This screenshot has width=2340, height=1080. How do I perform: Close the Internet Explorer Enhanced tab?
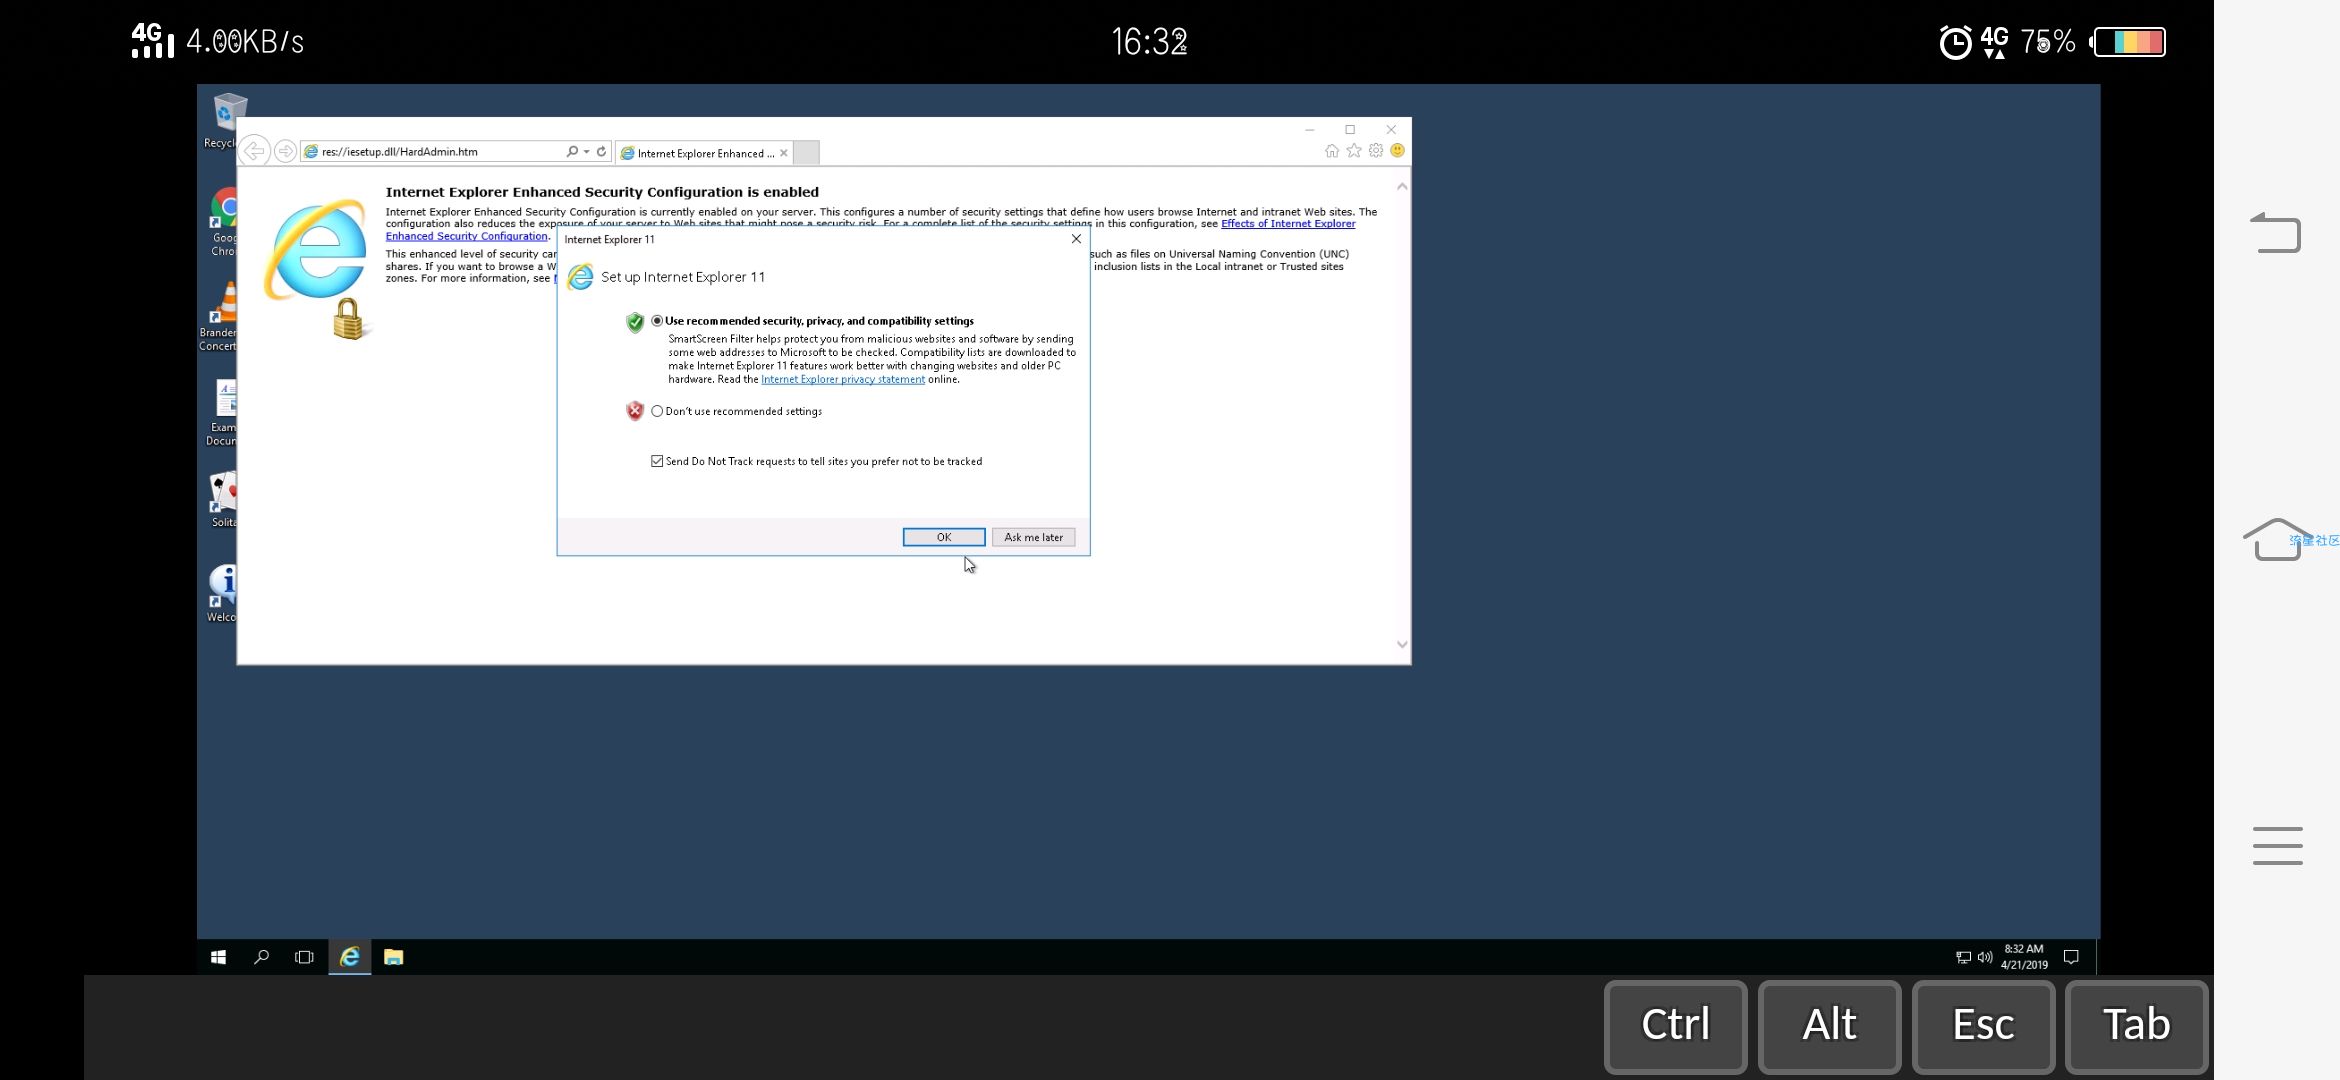point(784,153)
